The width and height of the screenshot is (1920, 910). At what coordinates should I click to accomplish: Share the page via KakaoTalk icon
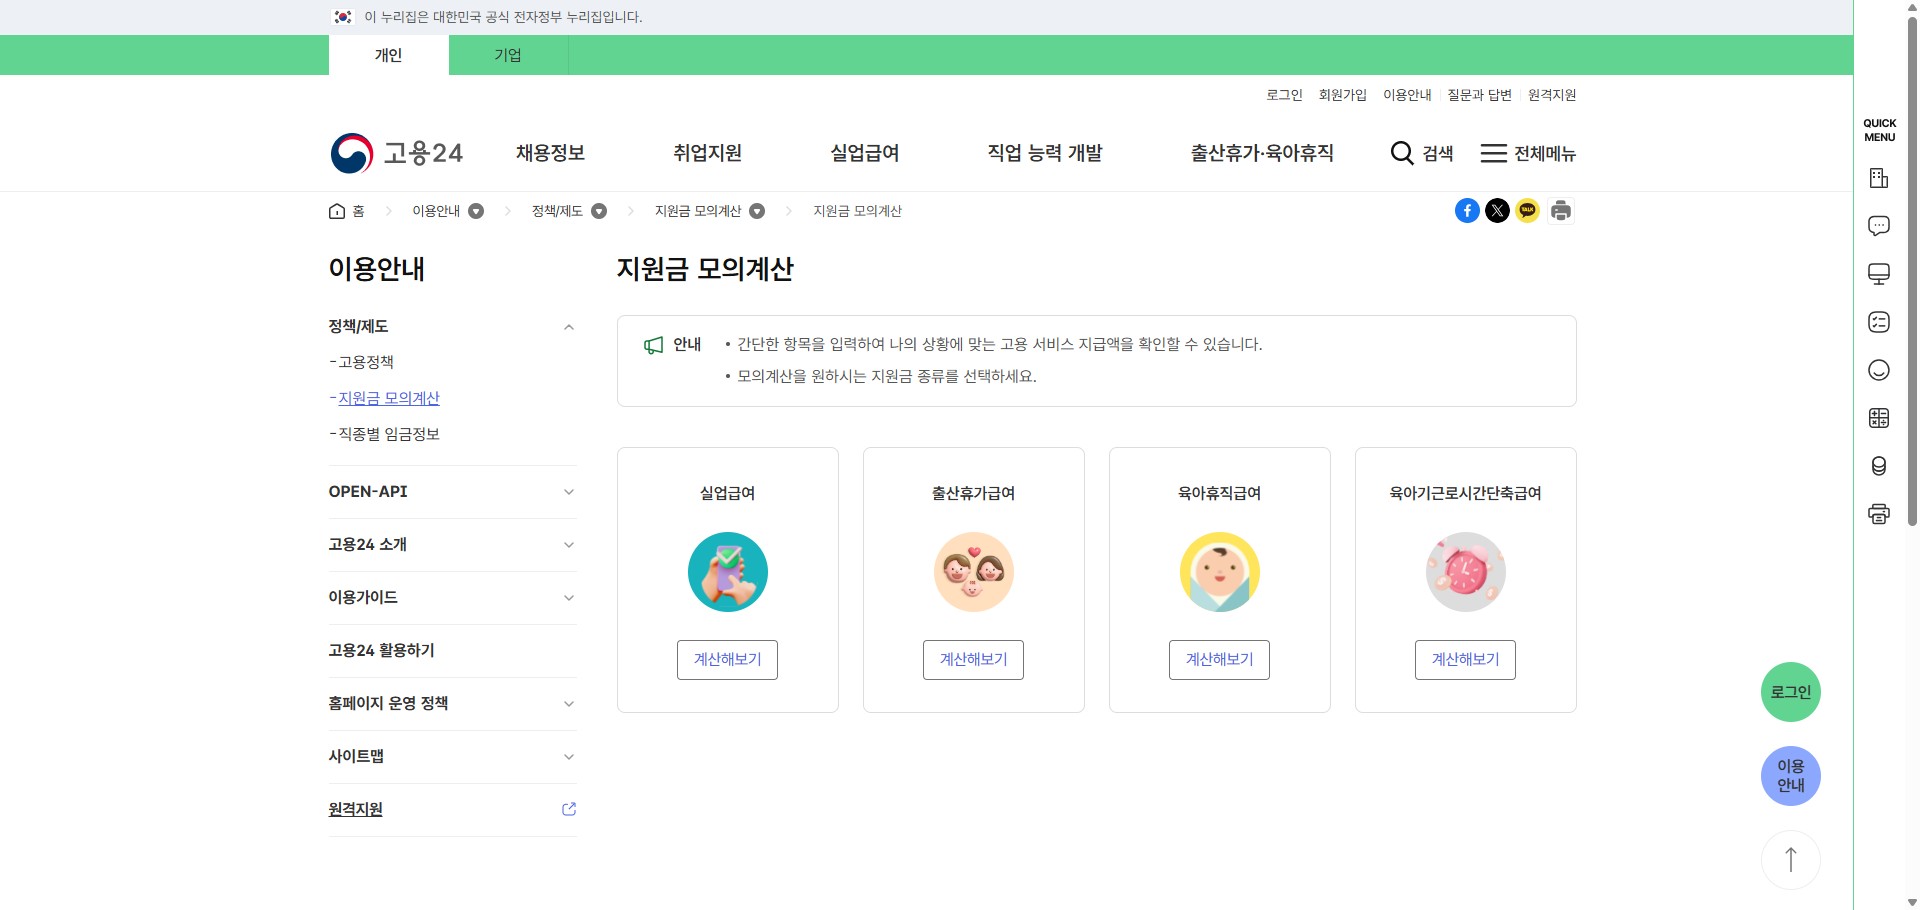point(1527,211)
